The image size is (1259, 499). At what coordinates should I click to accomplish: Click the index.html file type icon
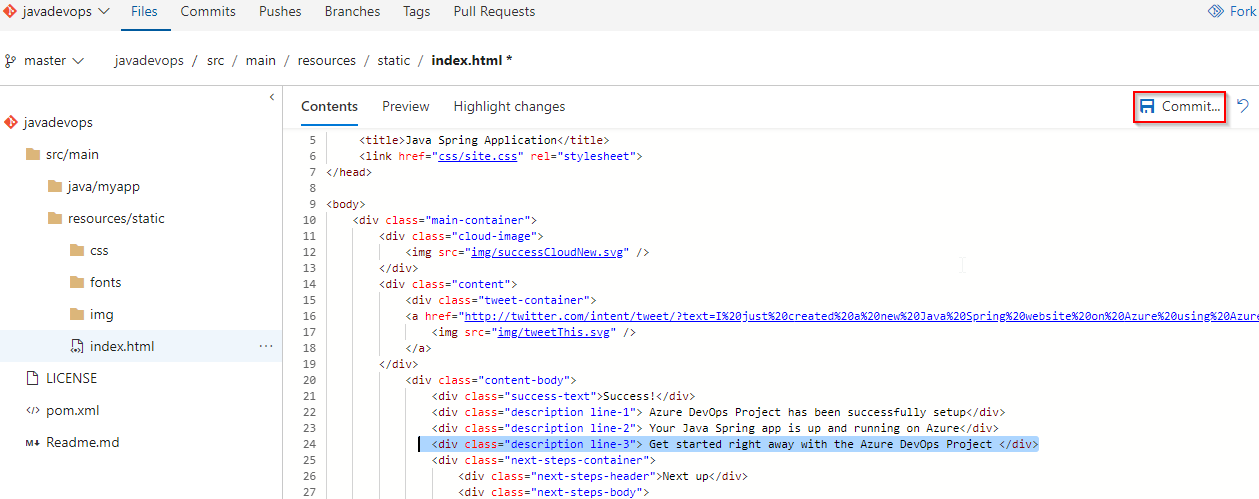[x=77, y=346]
